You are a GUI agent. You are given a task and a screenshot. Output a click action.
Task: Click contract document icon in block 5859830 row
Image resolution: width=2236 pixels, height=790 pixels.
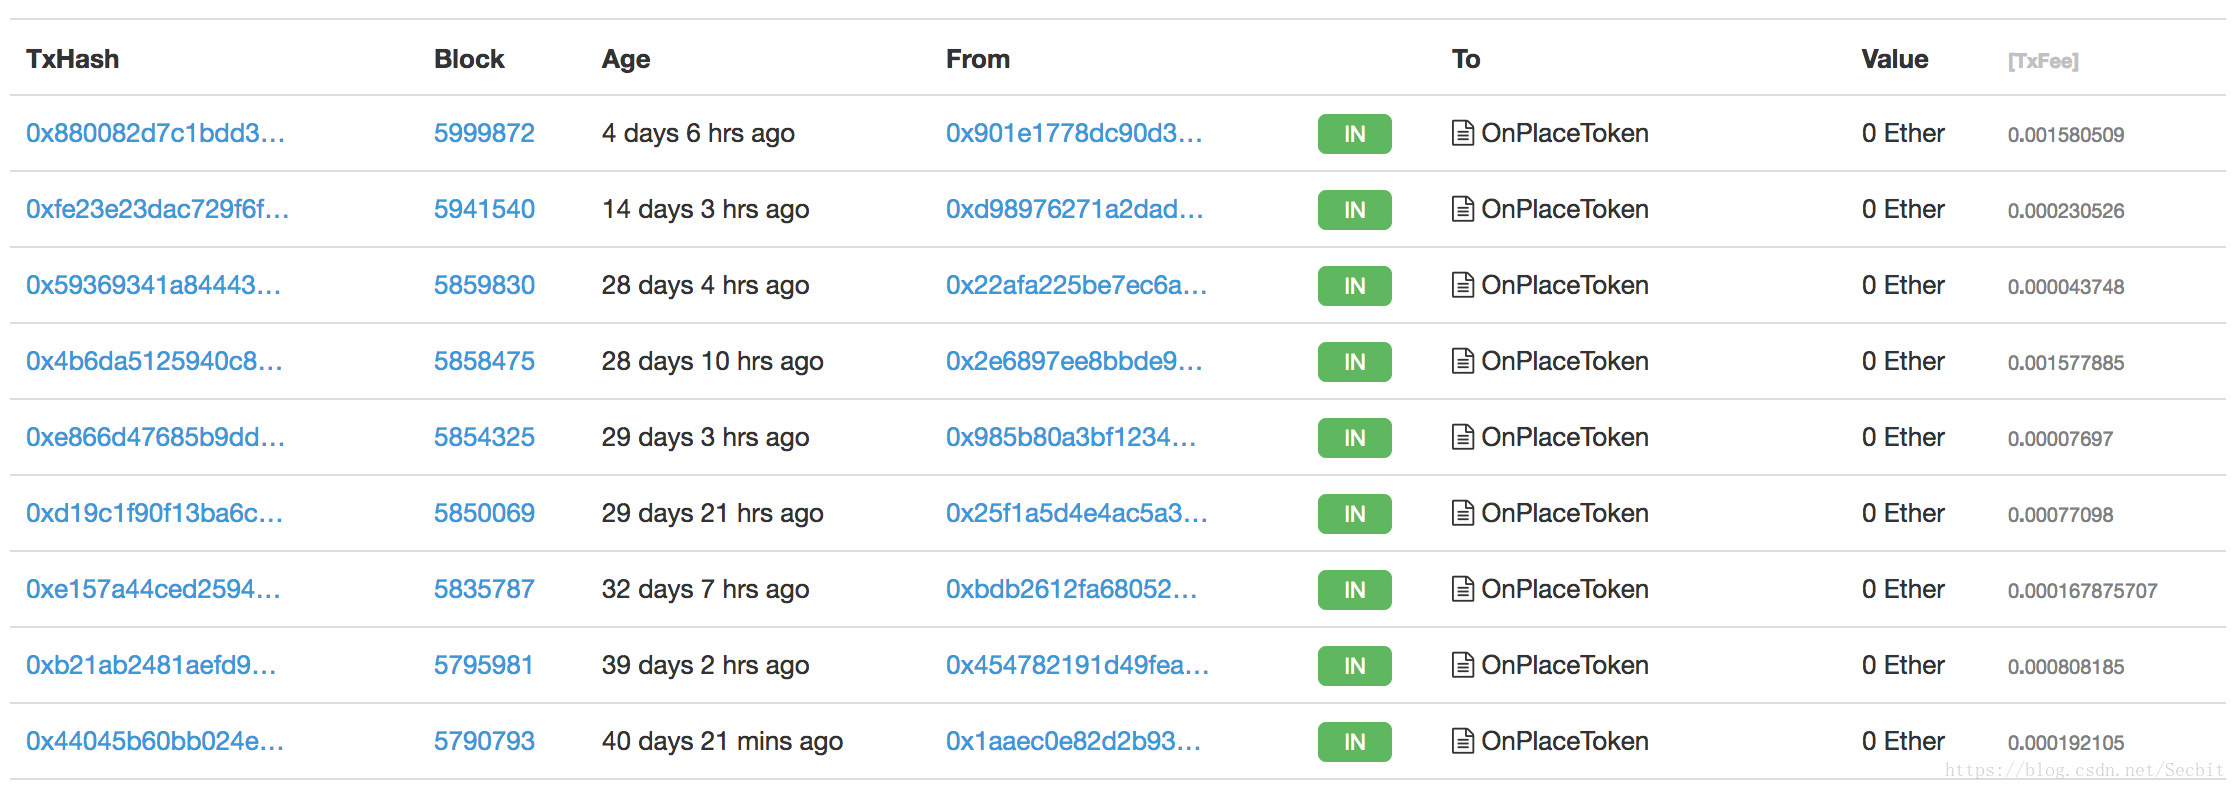1462,285
